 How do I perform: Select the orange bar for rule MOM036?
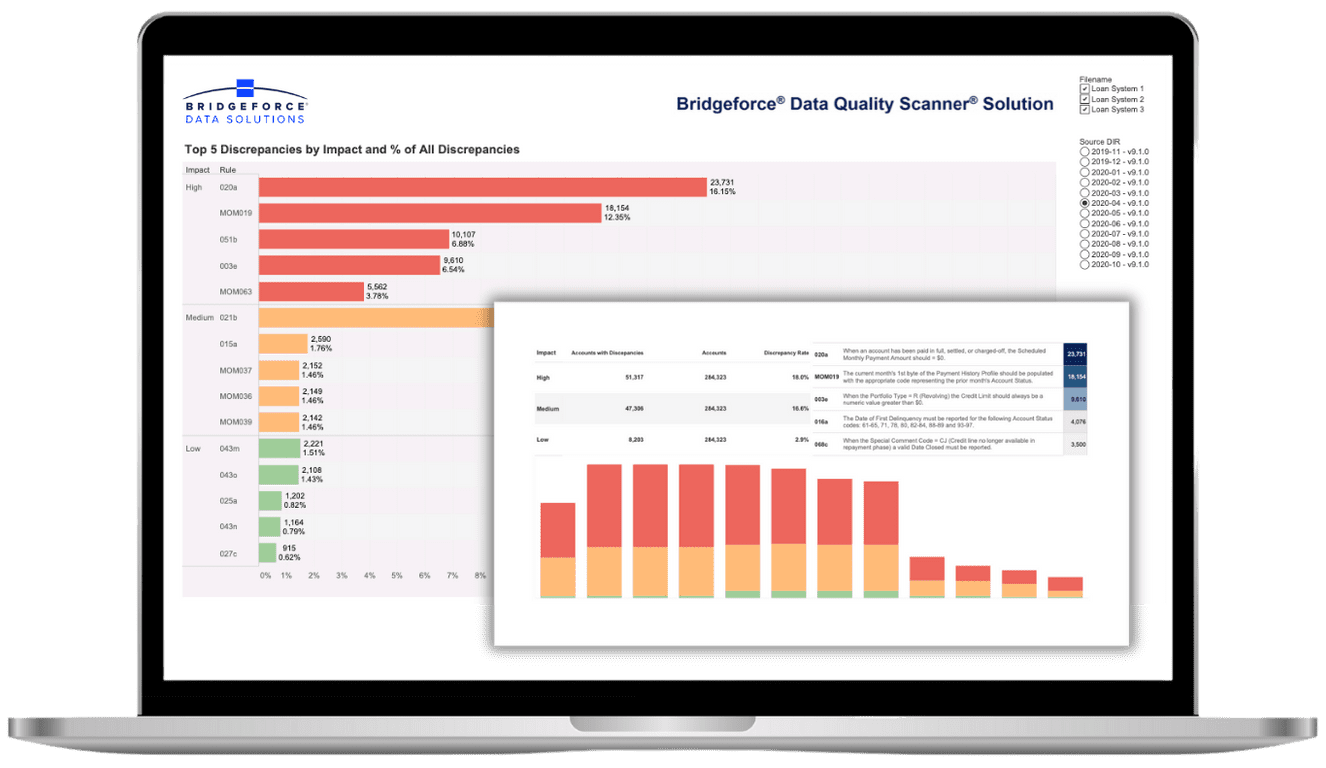(279, 396)
